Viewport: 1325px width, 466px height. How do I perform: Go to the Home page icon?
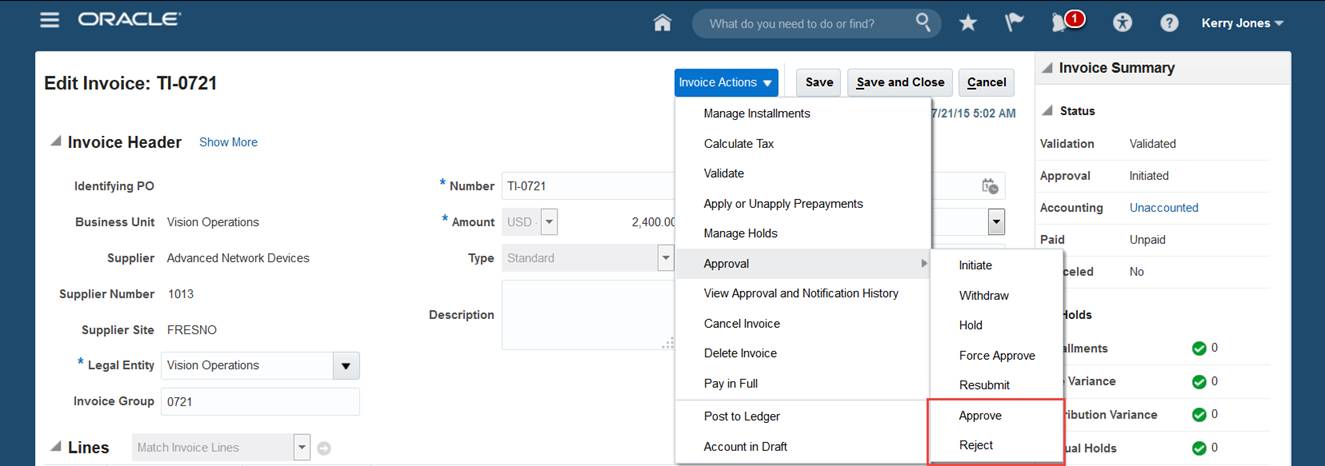coord(662,22)
